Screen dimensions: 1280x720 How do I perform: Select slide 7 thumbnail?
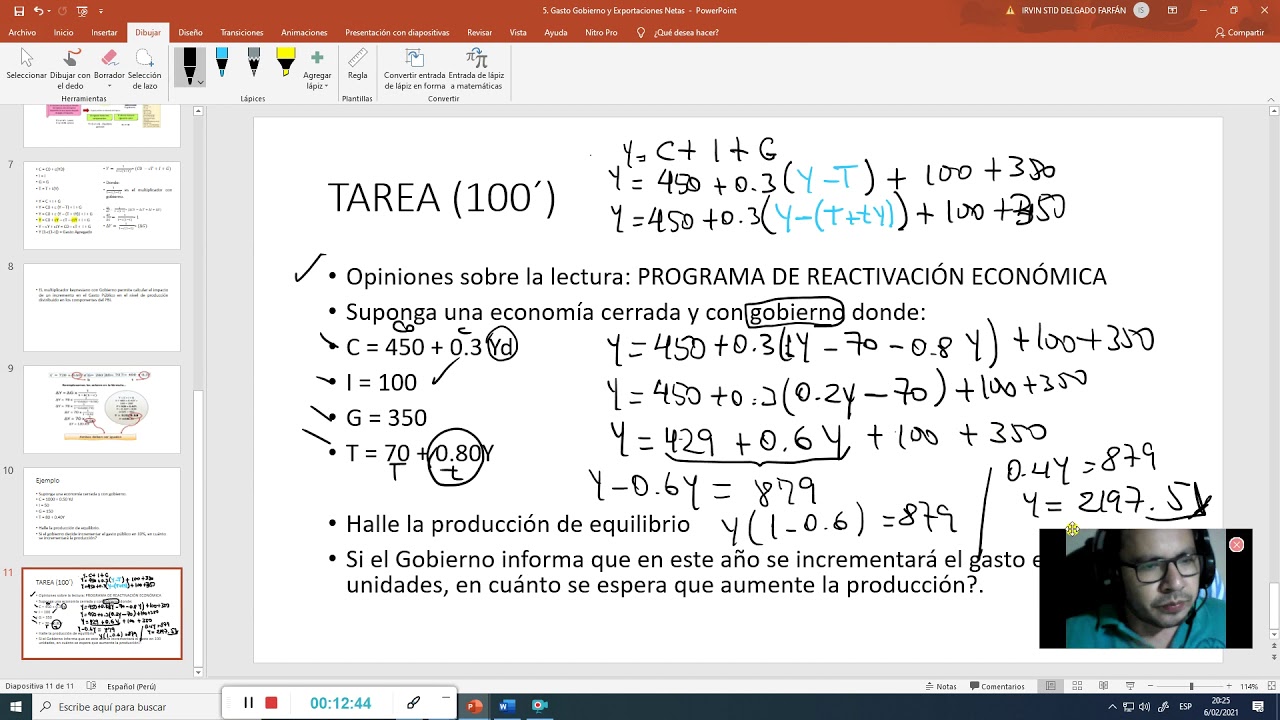pyautogui.click(x=101, y=205)
